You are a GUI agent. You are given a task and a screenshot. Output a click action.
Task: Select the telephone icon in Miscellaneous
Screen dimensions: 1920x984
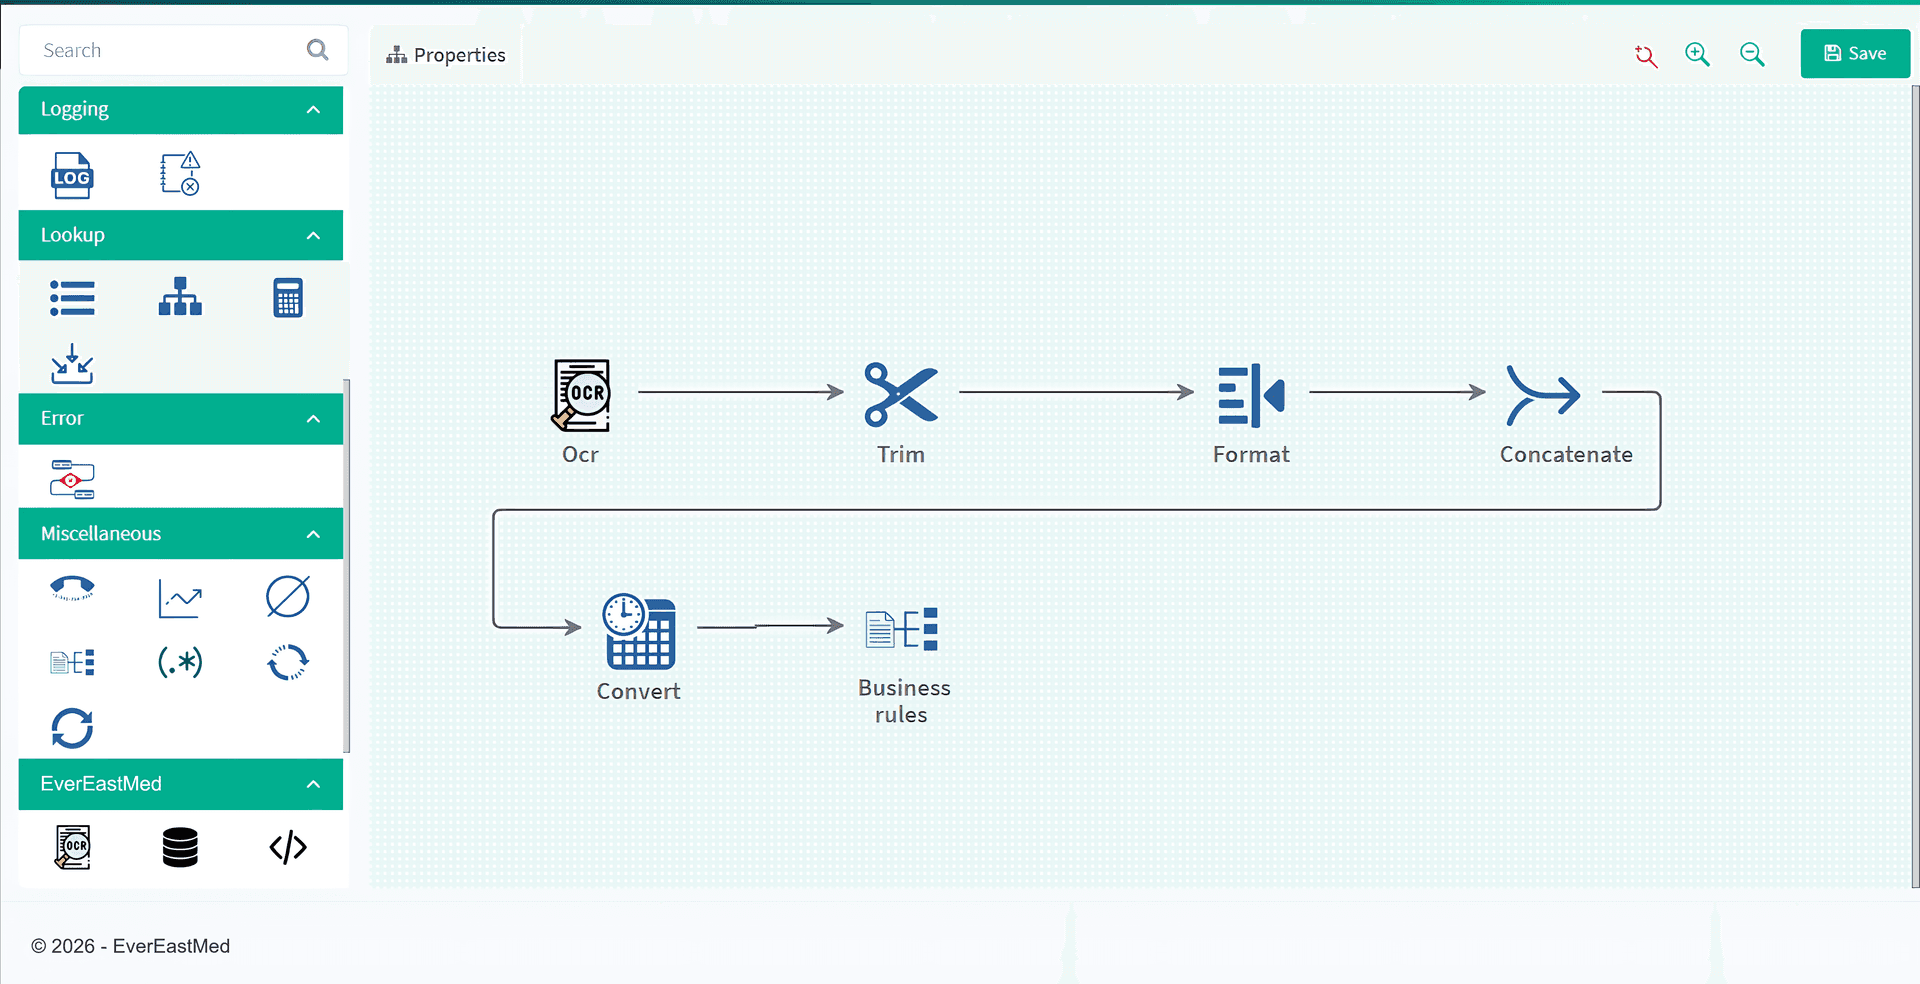72,588
